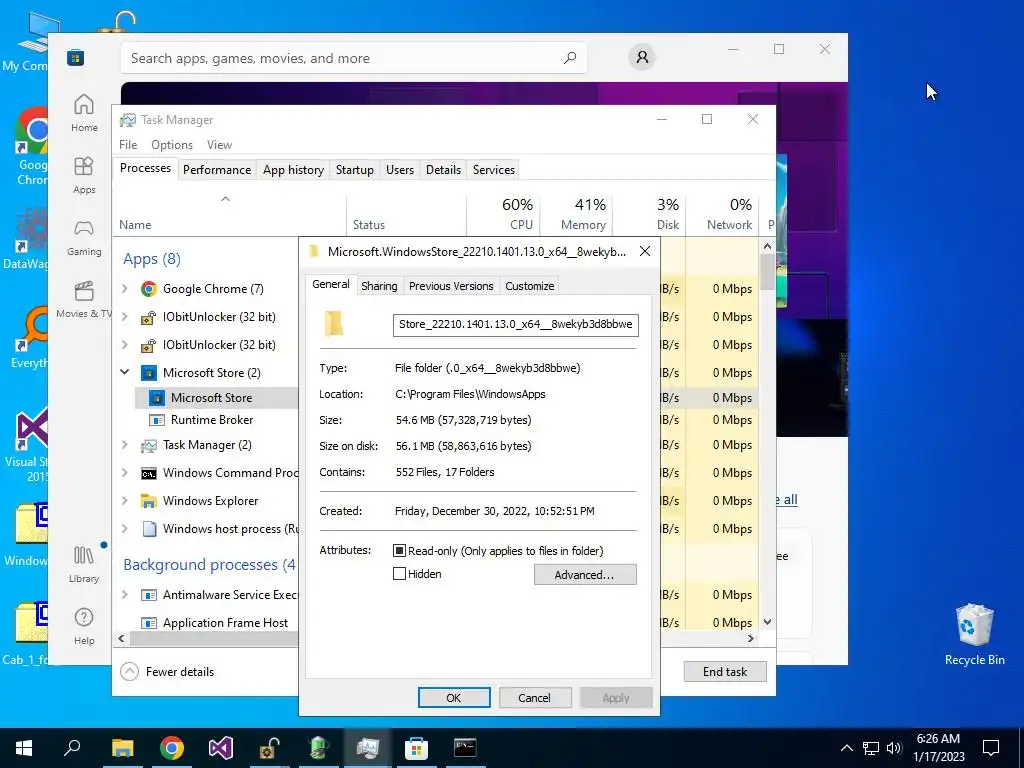Open Microsoft Store from taskbar

click(x=416, y=748)
